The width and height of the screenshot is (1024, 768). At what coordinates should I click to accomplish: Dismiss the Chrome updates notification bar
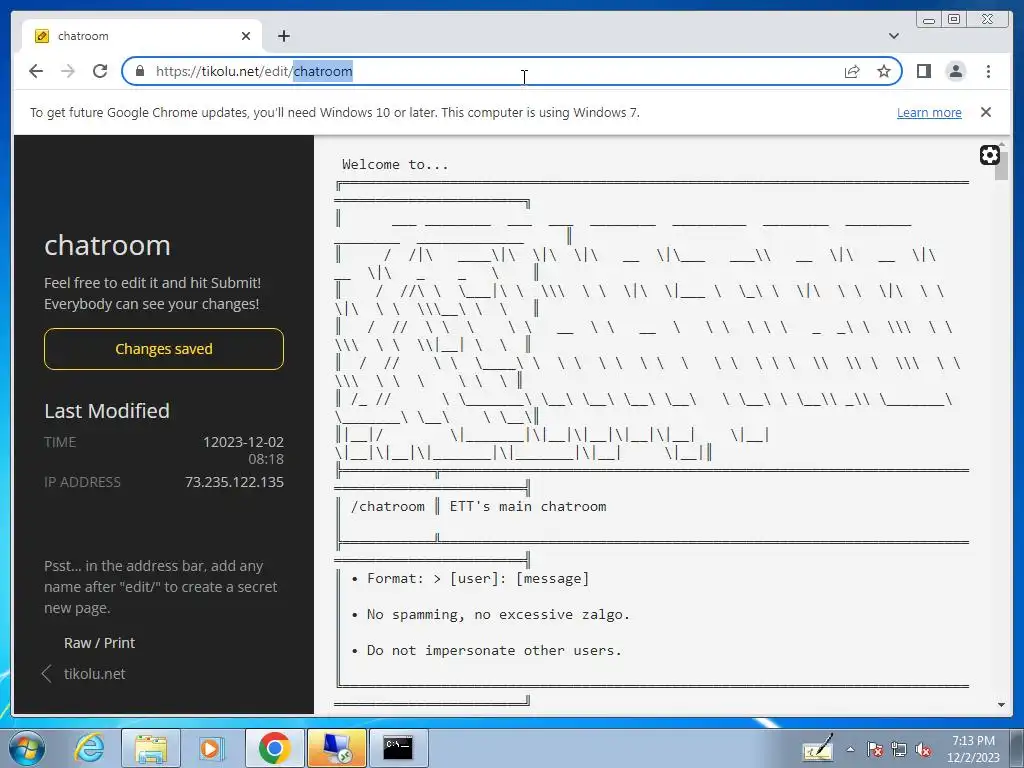[x=986, y=112]
